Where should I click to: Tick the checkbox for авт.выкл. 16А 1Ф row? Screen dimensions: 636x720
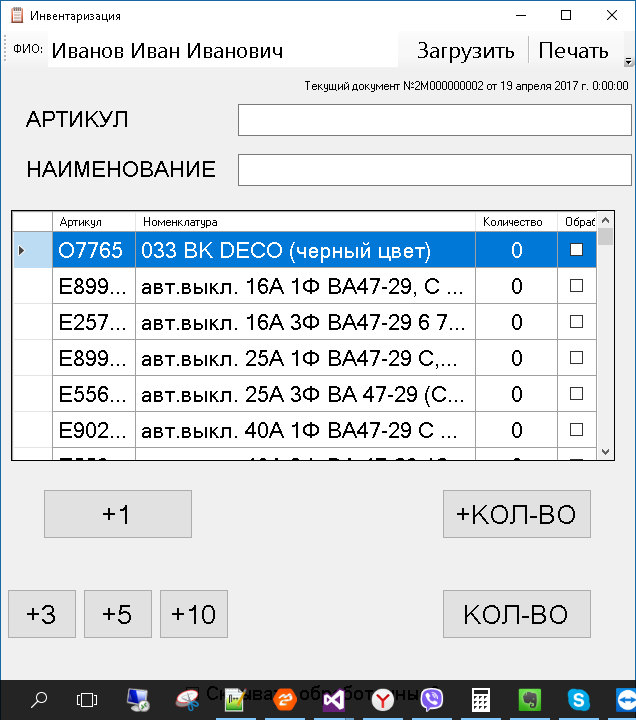pos(576,286)
